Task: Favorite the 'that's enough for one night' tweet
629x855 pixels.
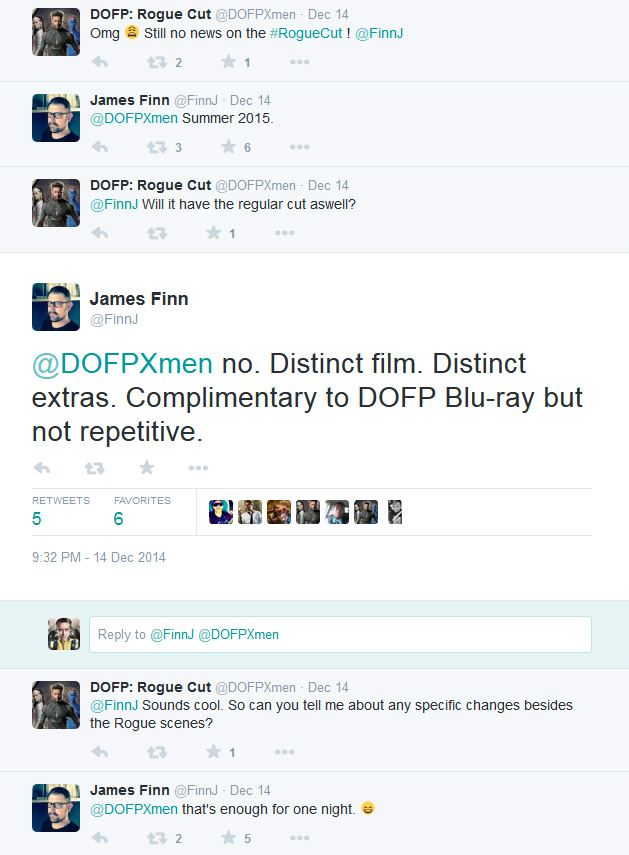Action: tap(228, 838)
